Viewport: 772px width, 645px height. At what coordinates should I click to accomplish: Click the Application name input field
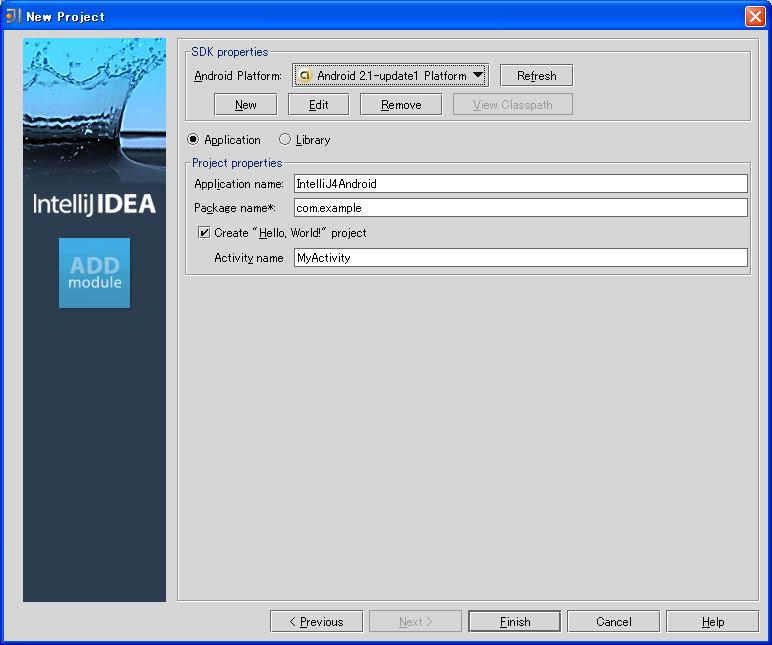[x=520, y=184]
